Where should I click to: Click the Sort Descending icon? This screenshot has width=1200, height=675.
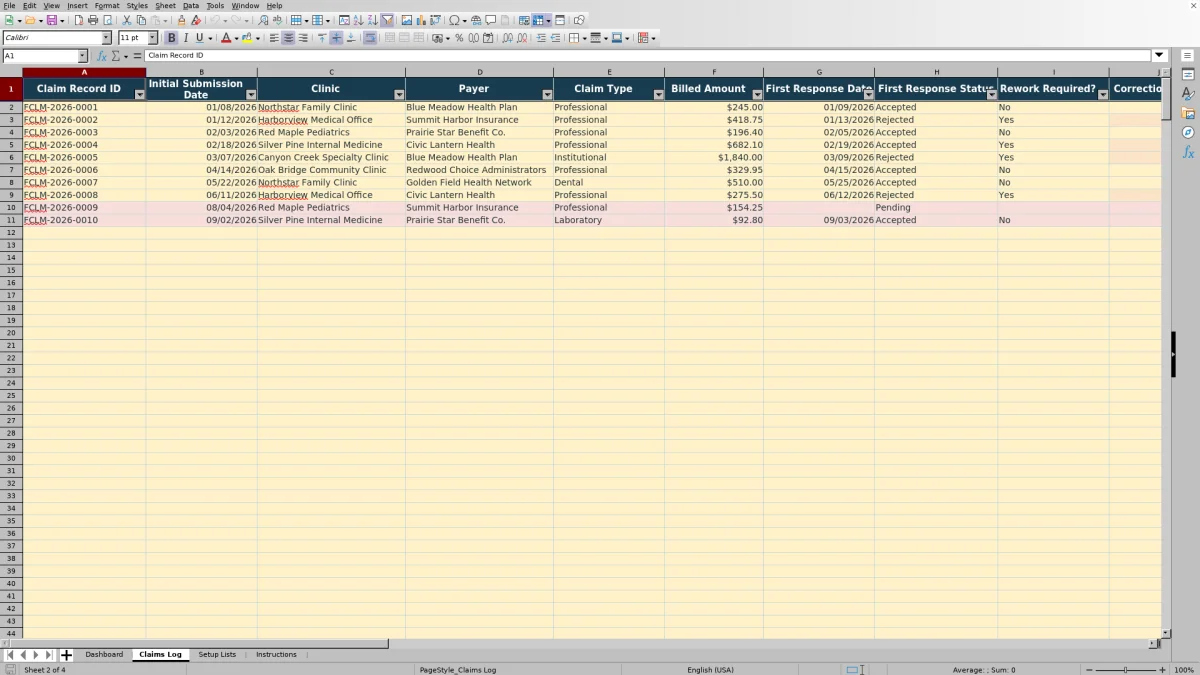pos(372,20)
